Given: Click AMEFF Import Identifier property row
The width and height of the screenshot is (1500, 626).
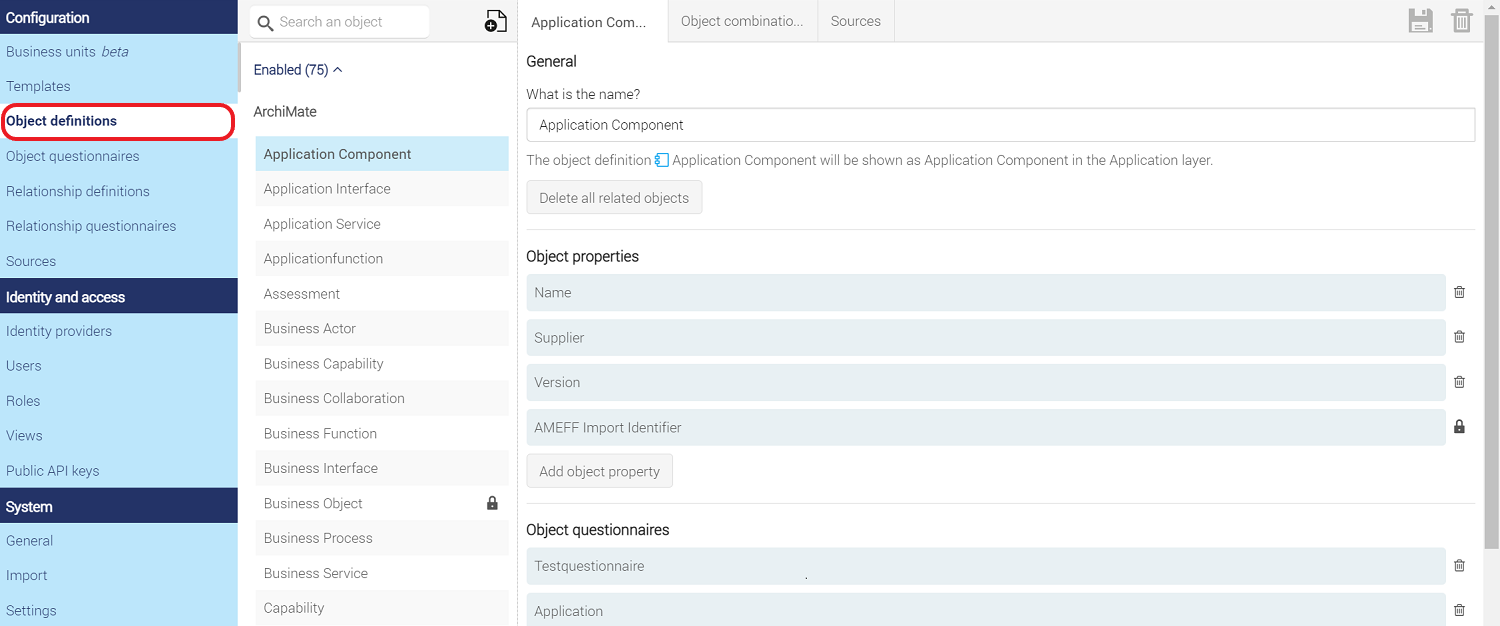Looking at the screenshot, I should (986, 427).
